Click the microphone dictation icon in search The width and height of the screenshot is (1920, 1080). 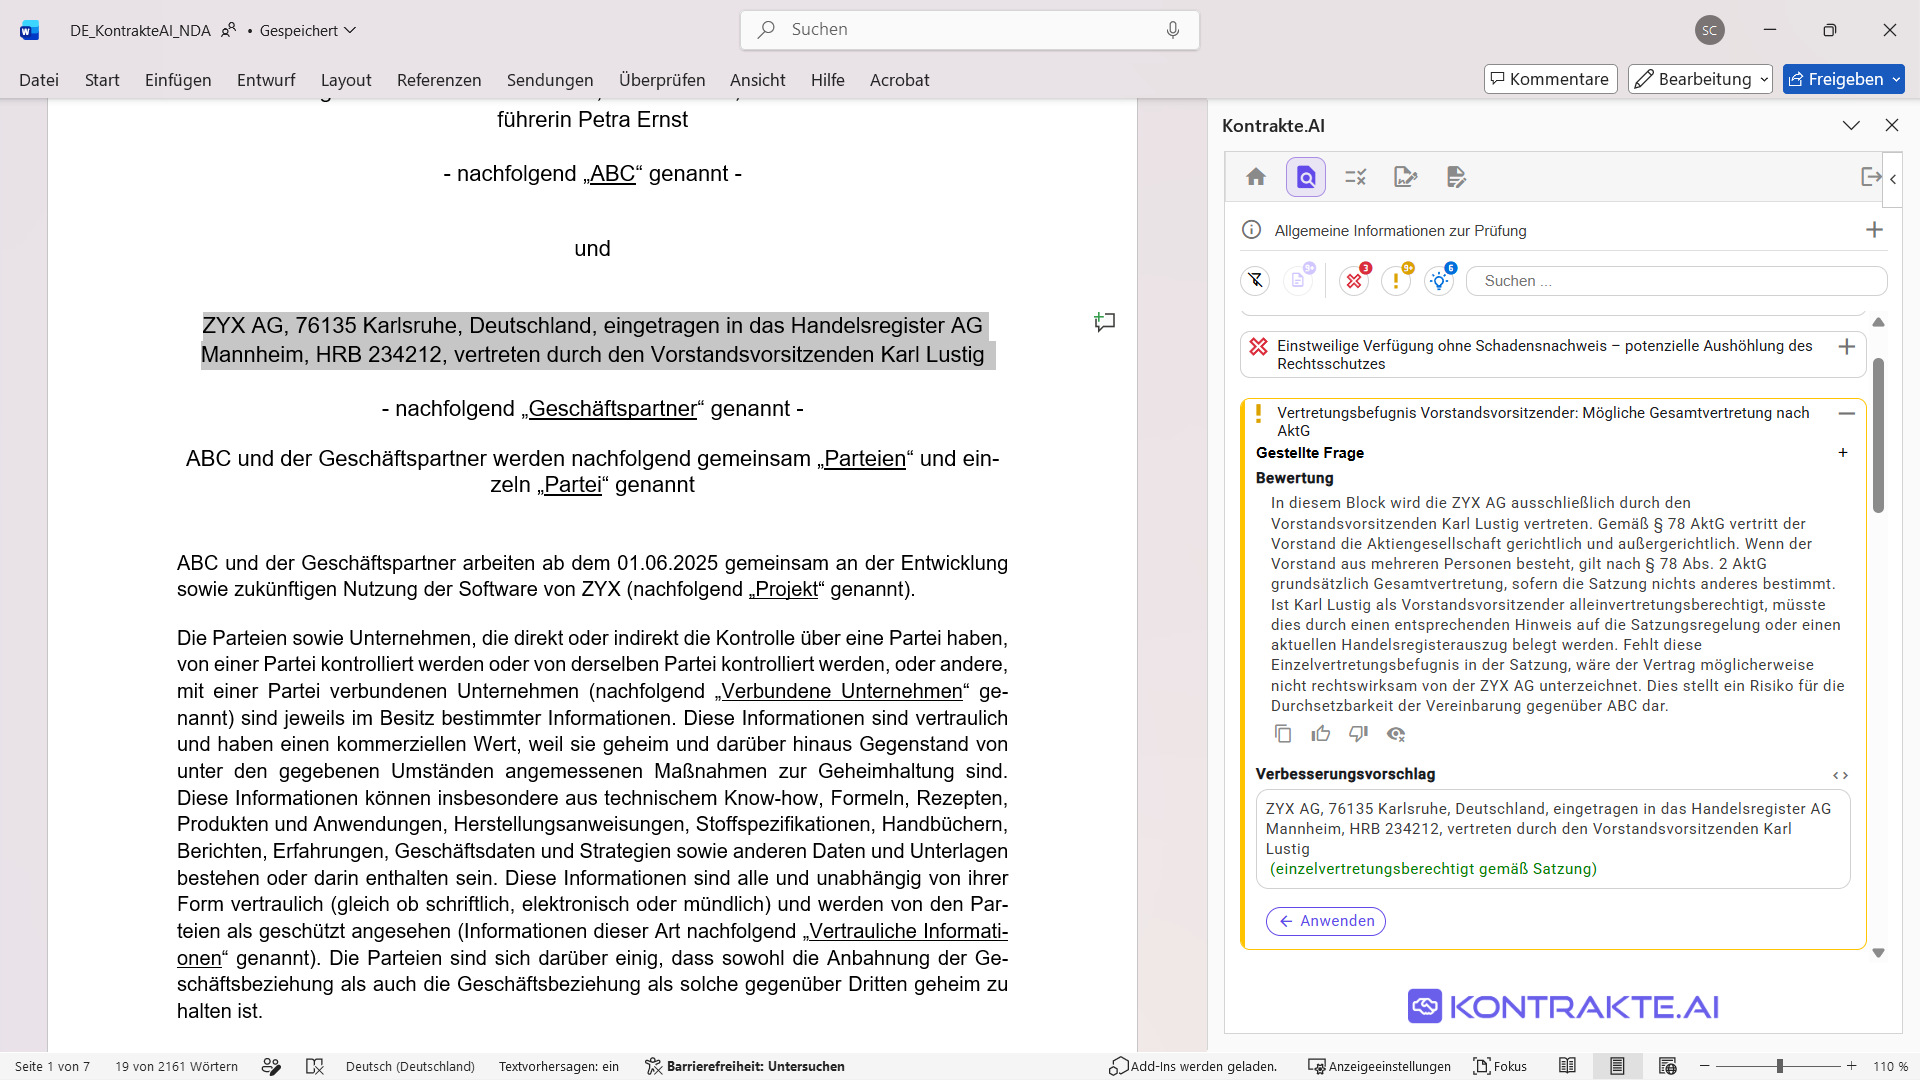[x=1173, y=30]
